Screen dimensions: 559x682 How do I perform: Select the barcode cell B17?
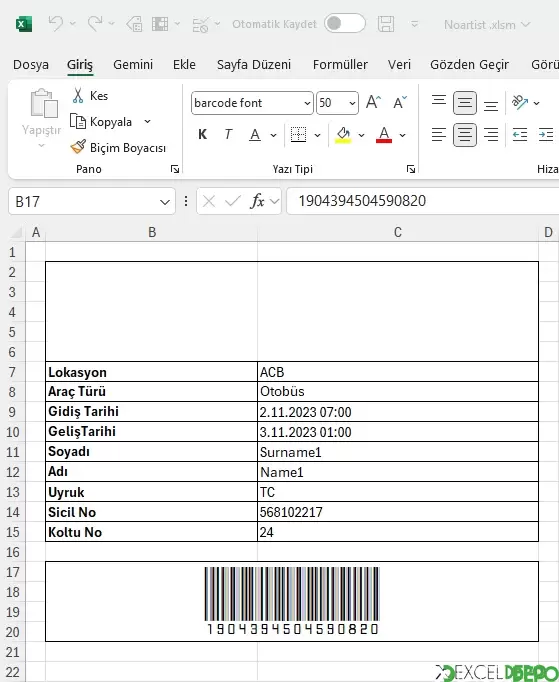(292, 601)
